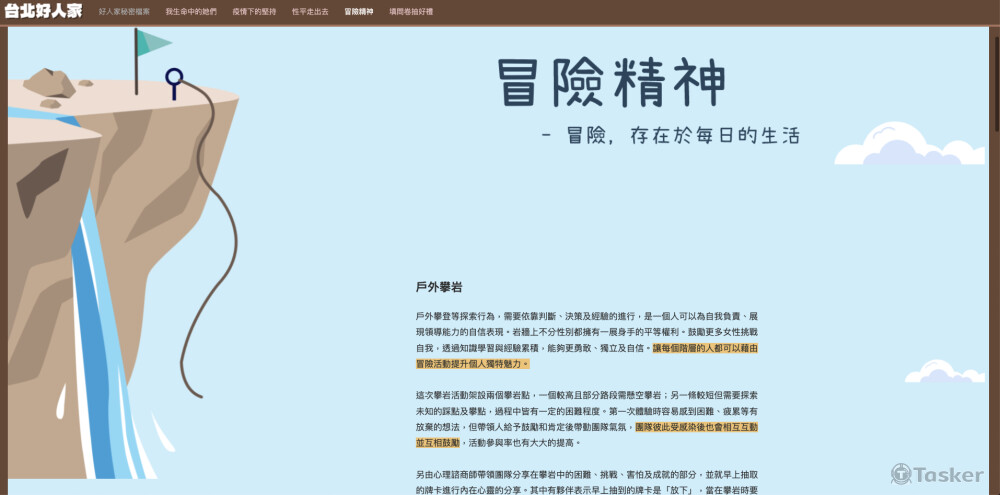Screen dimensions: 1000x495
Task: Go to the 我生命中的她們 section
Action: pyautogui.click(x=190, y=12)
